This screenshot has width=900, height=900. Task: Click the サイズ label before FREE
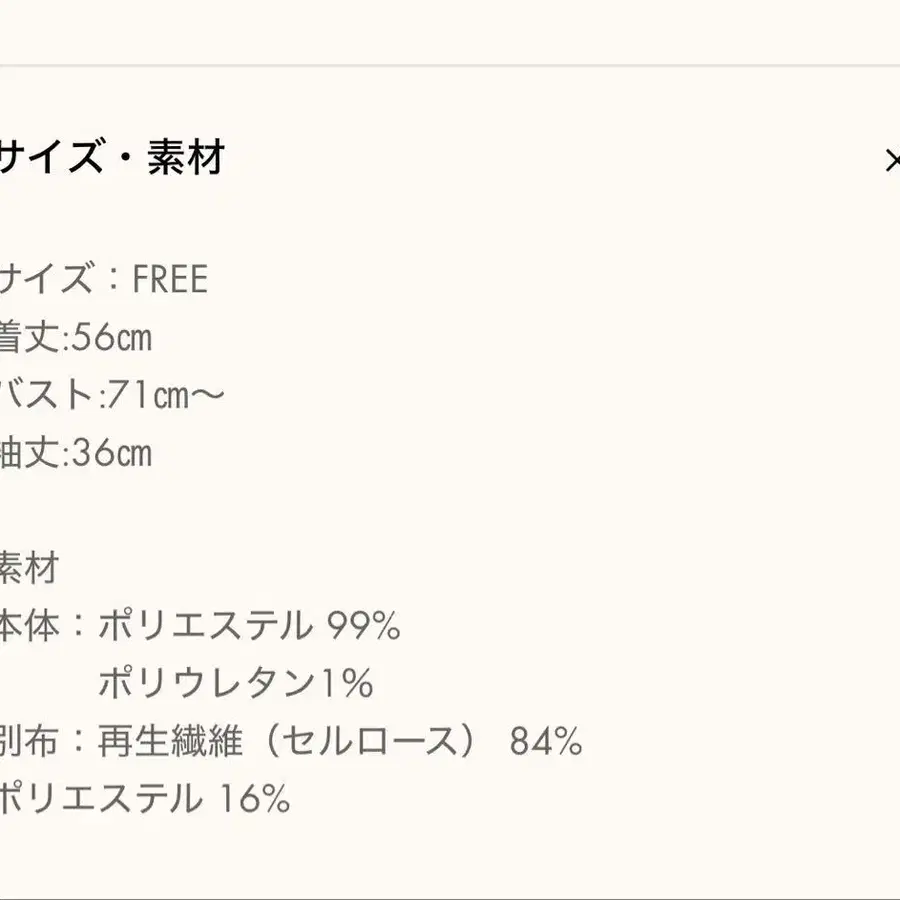click(46, 279)
